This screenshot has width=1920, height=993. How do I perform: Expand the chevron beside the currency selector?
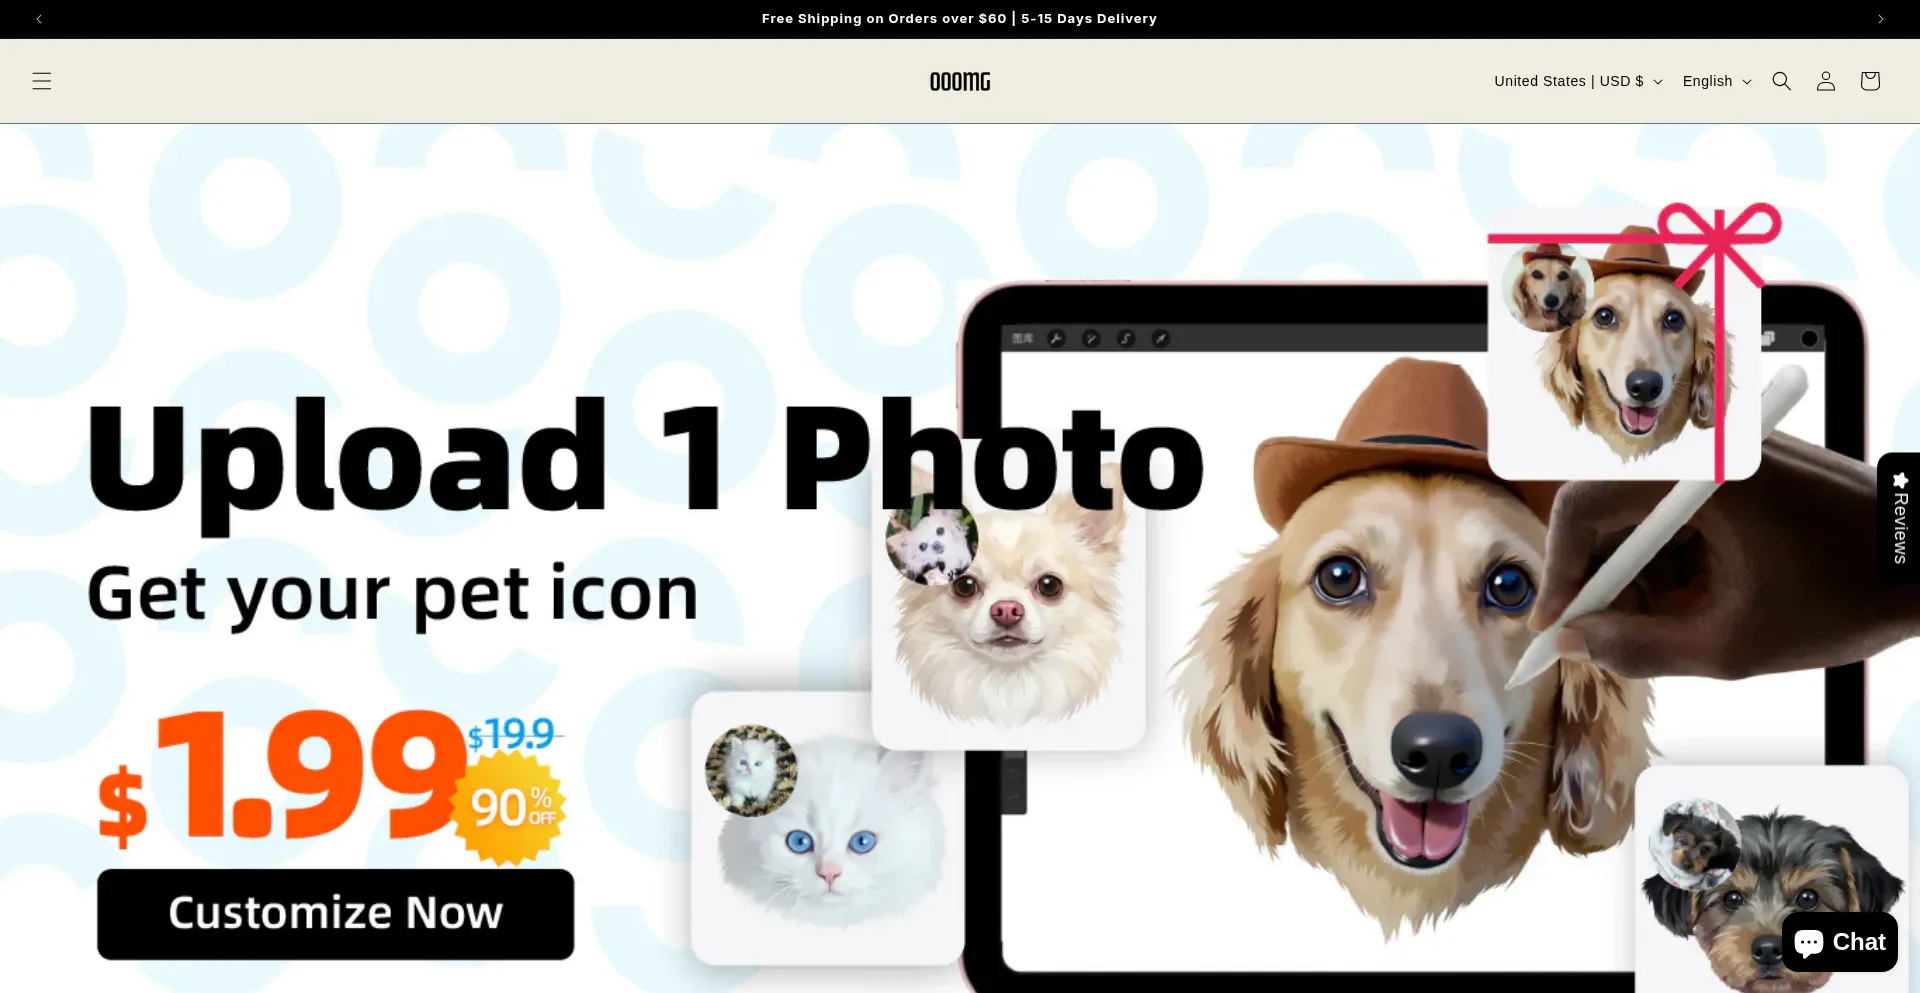click(x=1658, y=81)
